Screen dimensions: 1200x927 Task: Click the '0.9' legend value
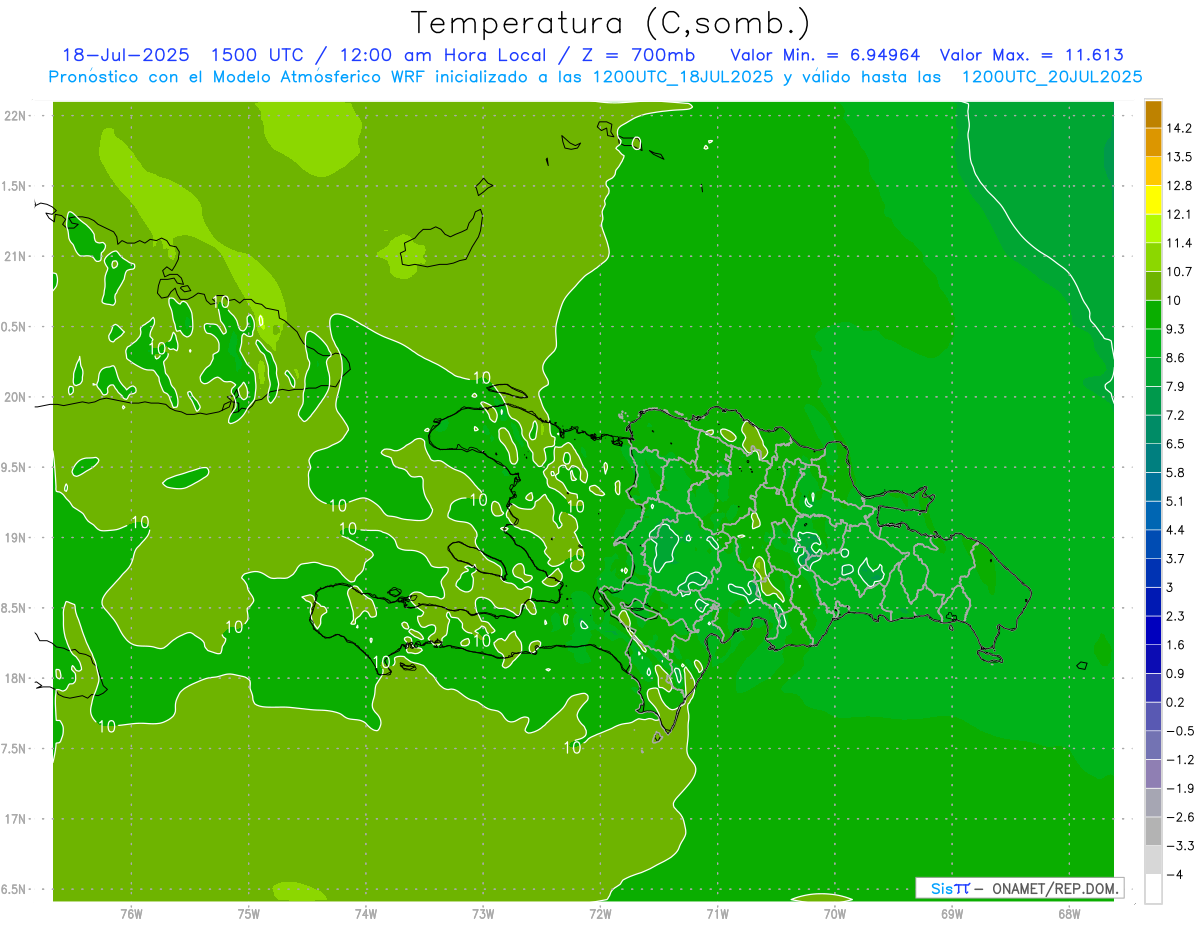(1176, 673)
